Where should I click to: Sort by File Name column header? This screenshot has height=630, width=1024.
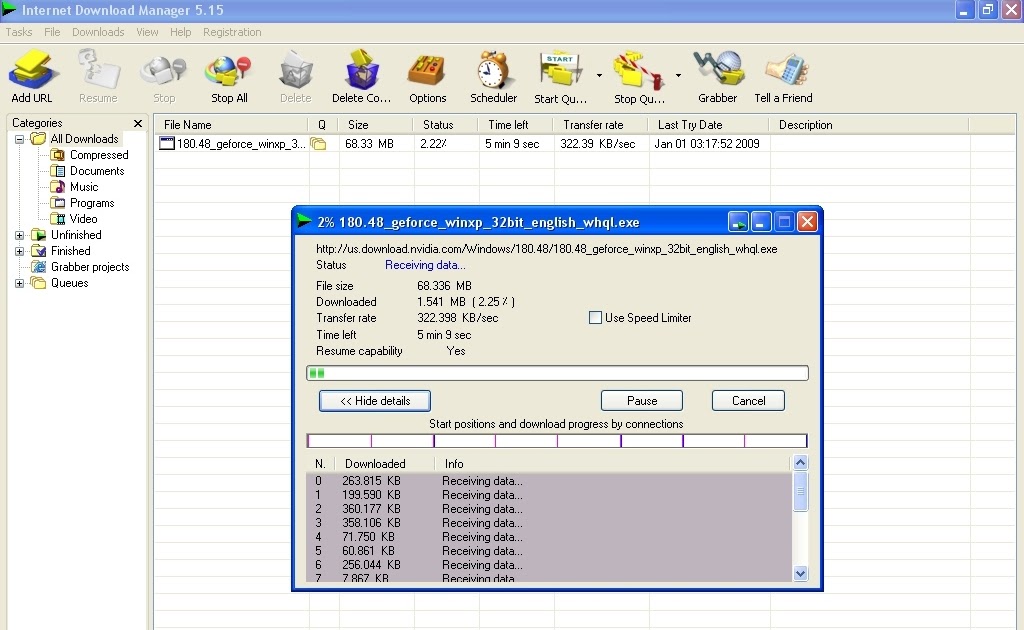231,125
